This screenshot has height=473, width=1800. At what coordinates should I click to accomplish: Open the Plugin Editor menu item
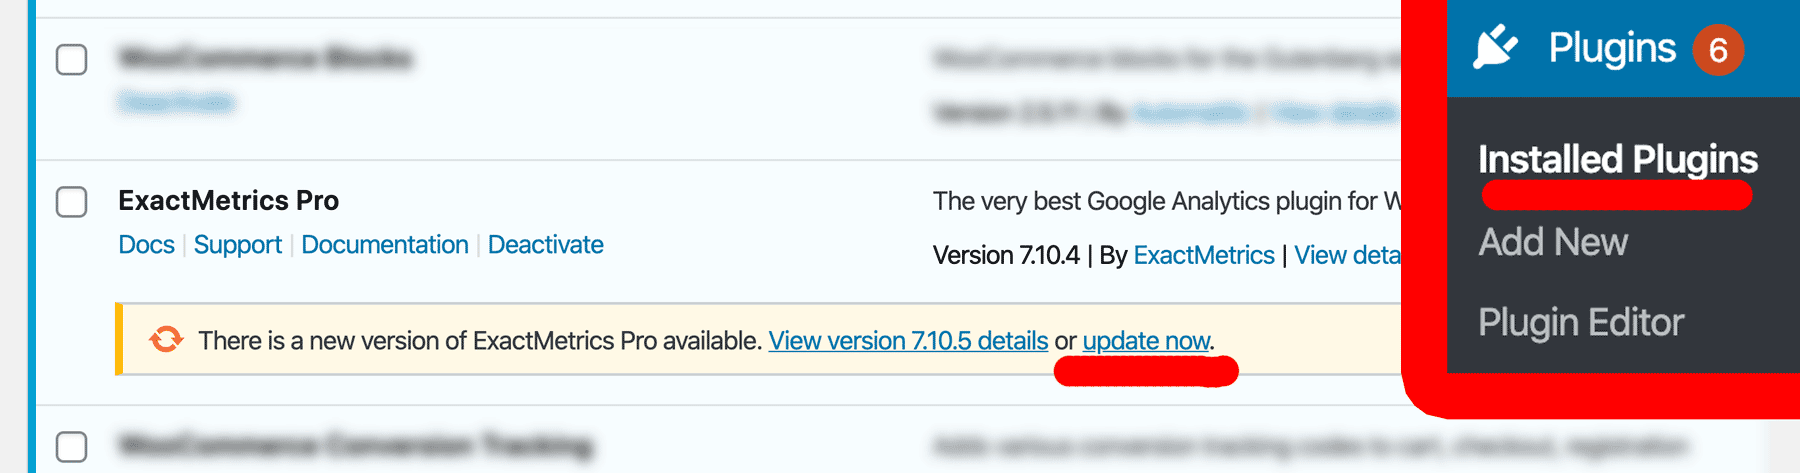click(1581, 322)
